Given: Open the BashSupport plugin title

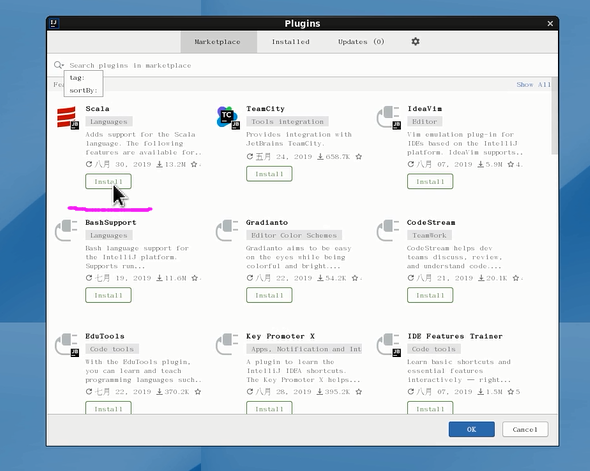Looking at the screenshot, I should pyautogui.click(x=111, y=222).
